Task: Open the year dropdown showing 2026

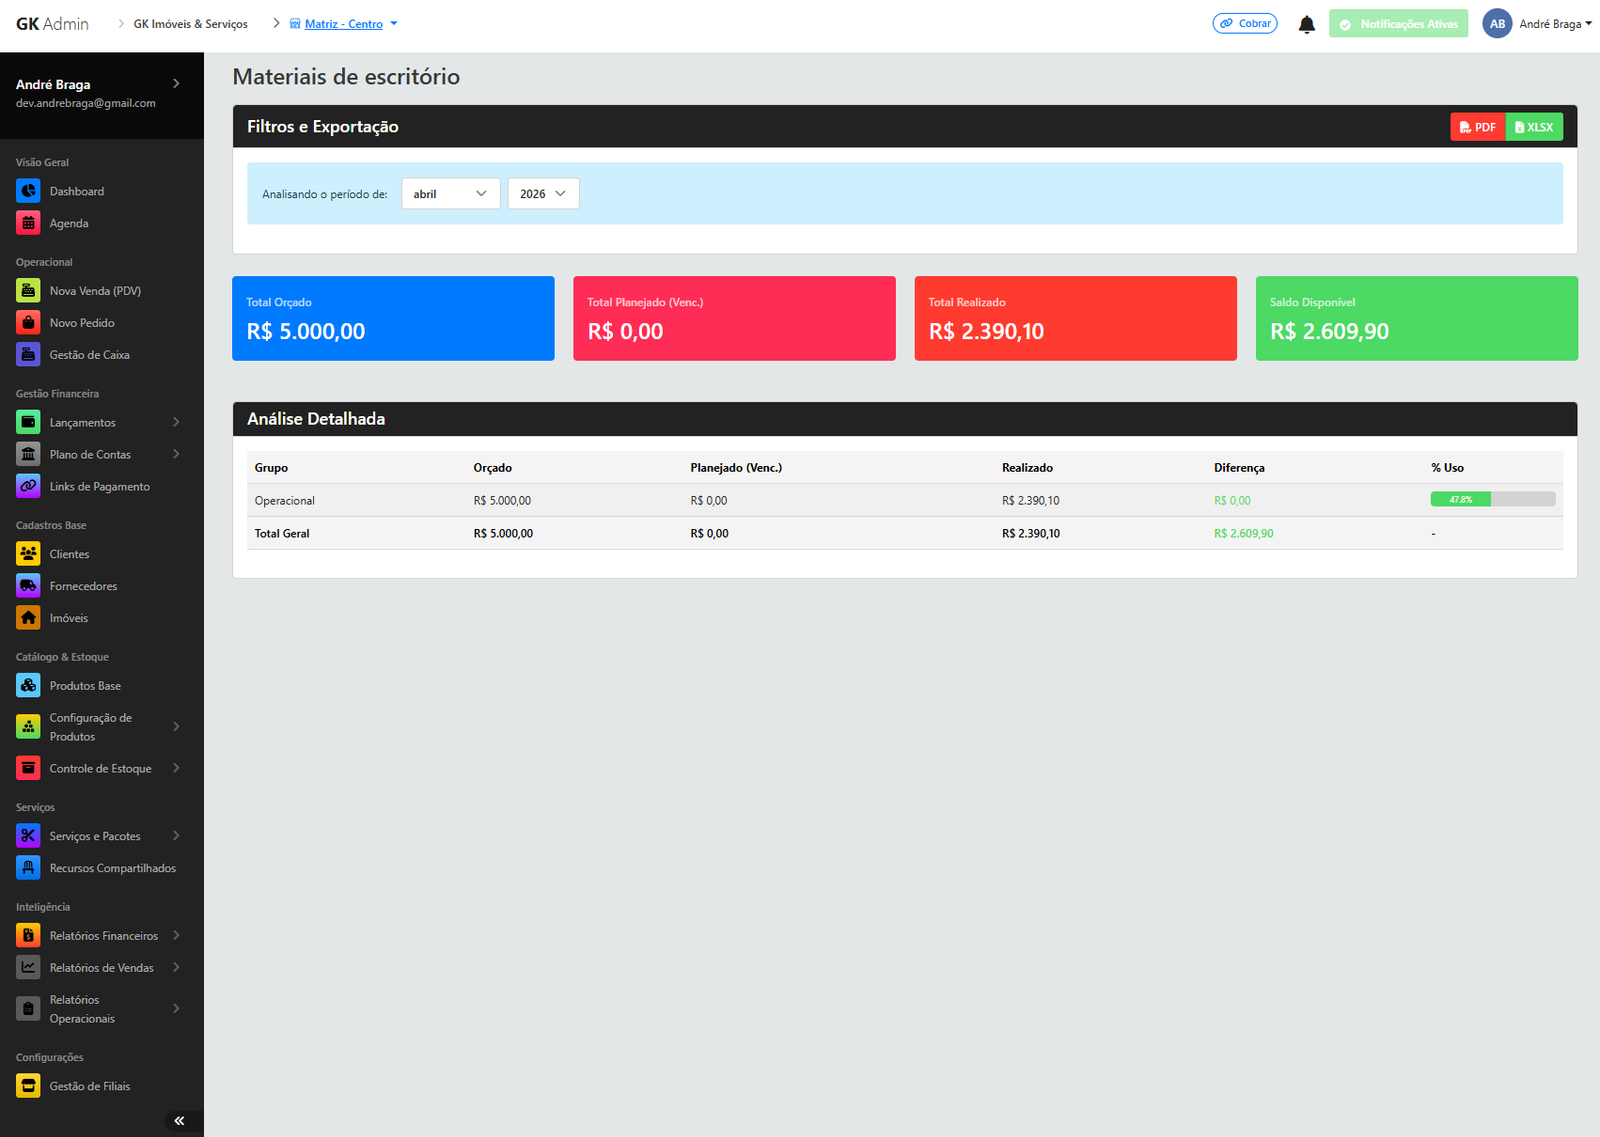Action: click(543, 194)
